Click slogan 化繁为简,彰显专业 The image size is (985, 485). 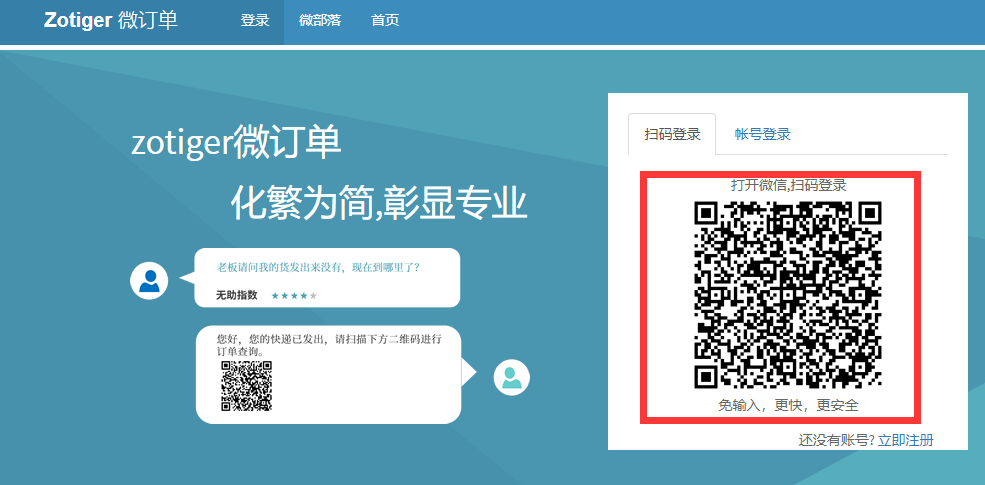378,202
